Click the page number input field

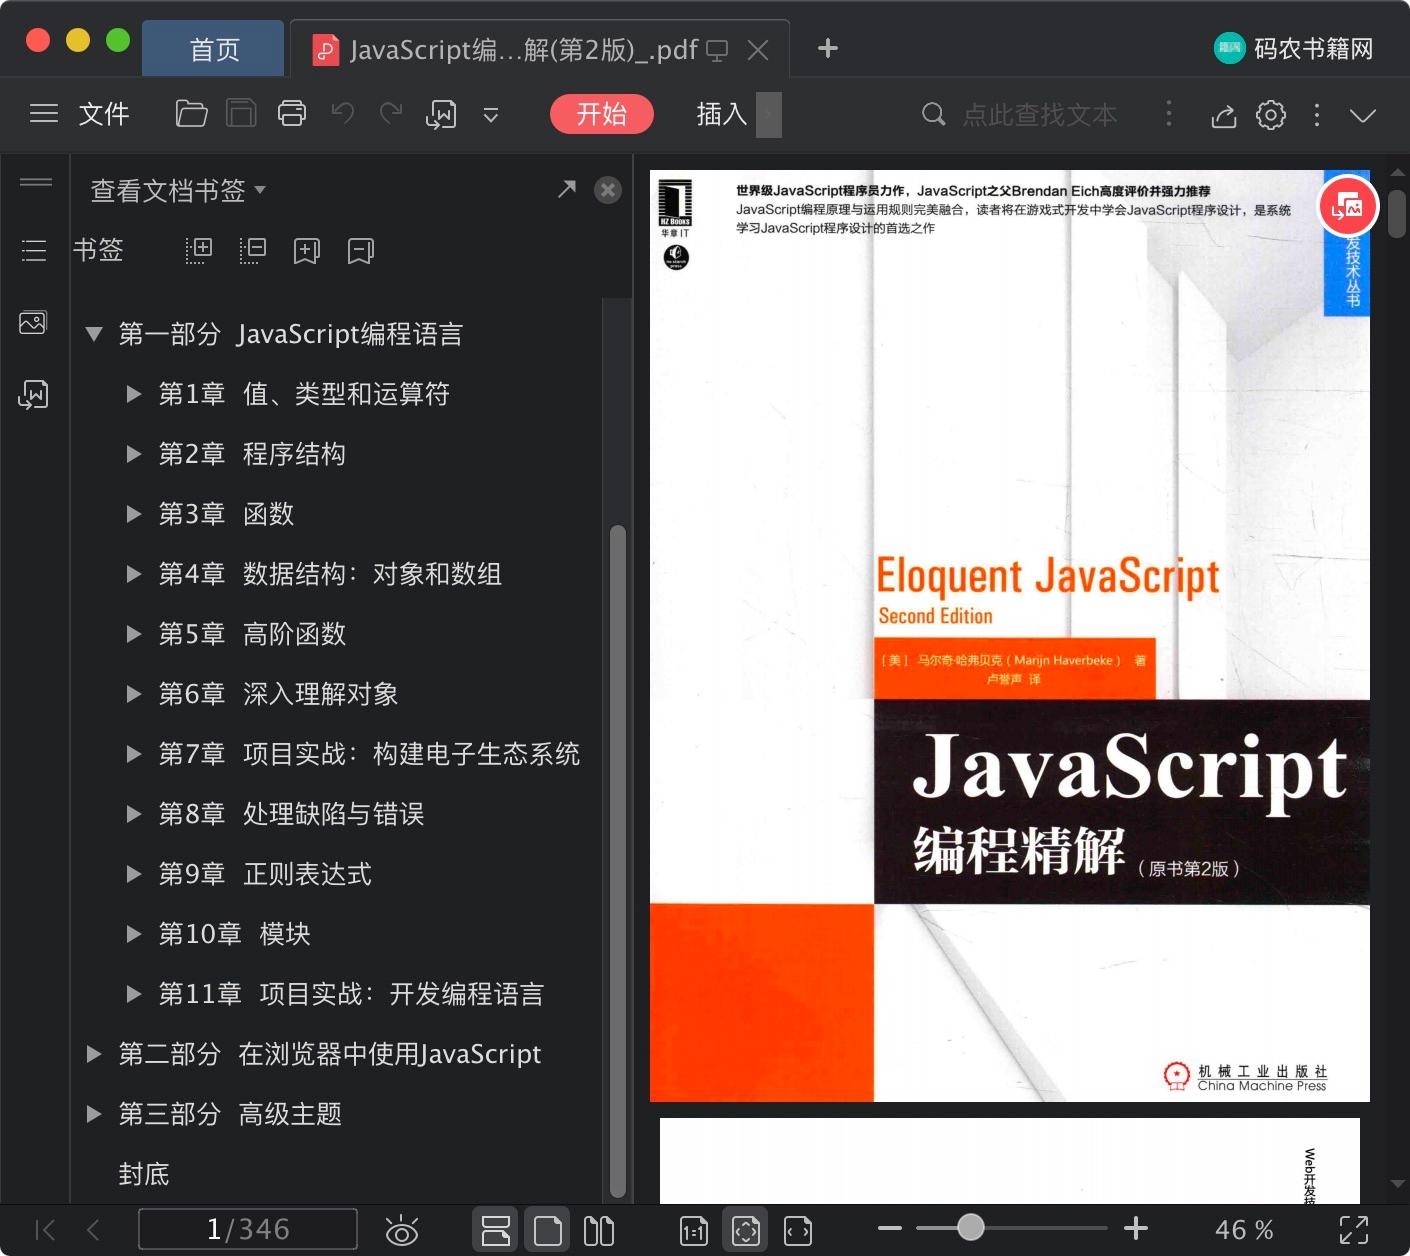pos(248,1229)
